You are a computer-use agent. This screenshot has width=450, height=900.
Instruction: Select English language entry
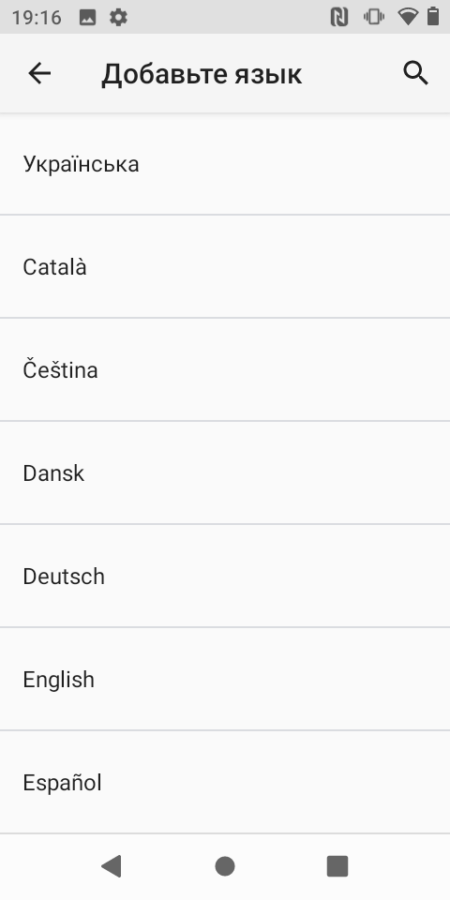[225, 680]
